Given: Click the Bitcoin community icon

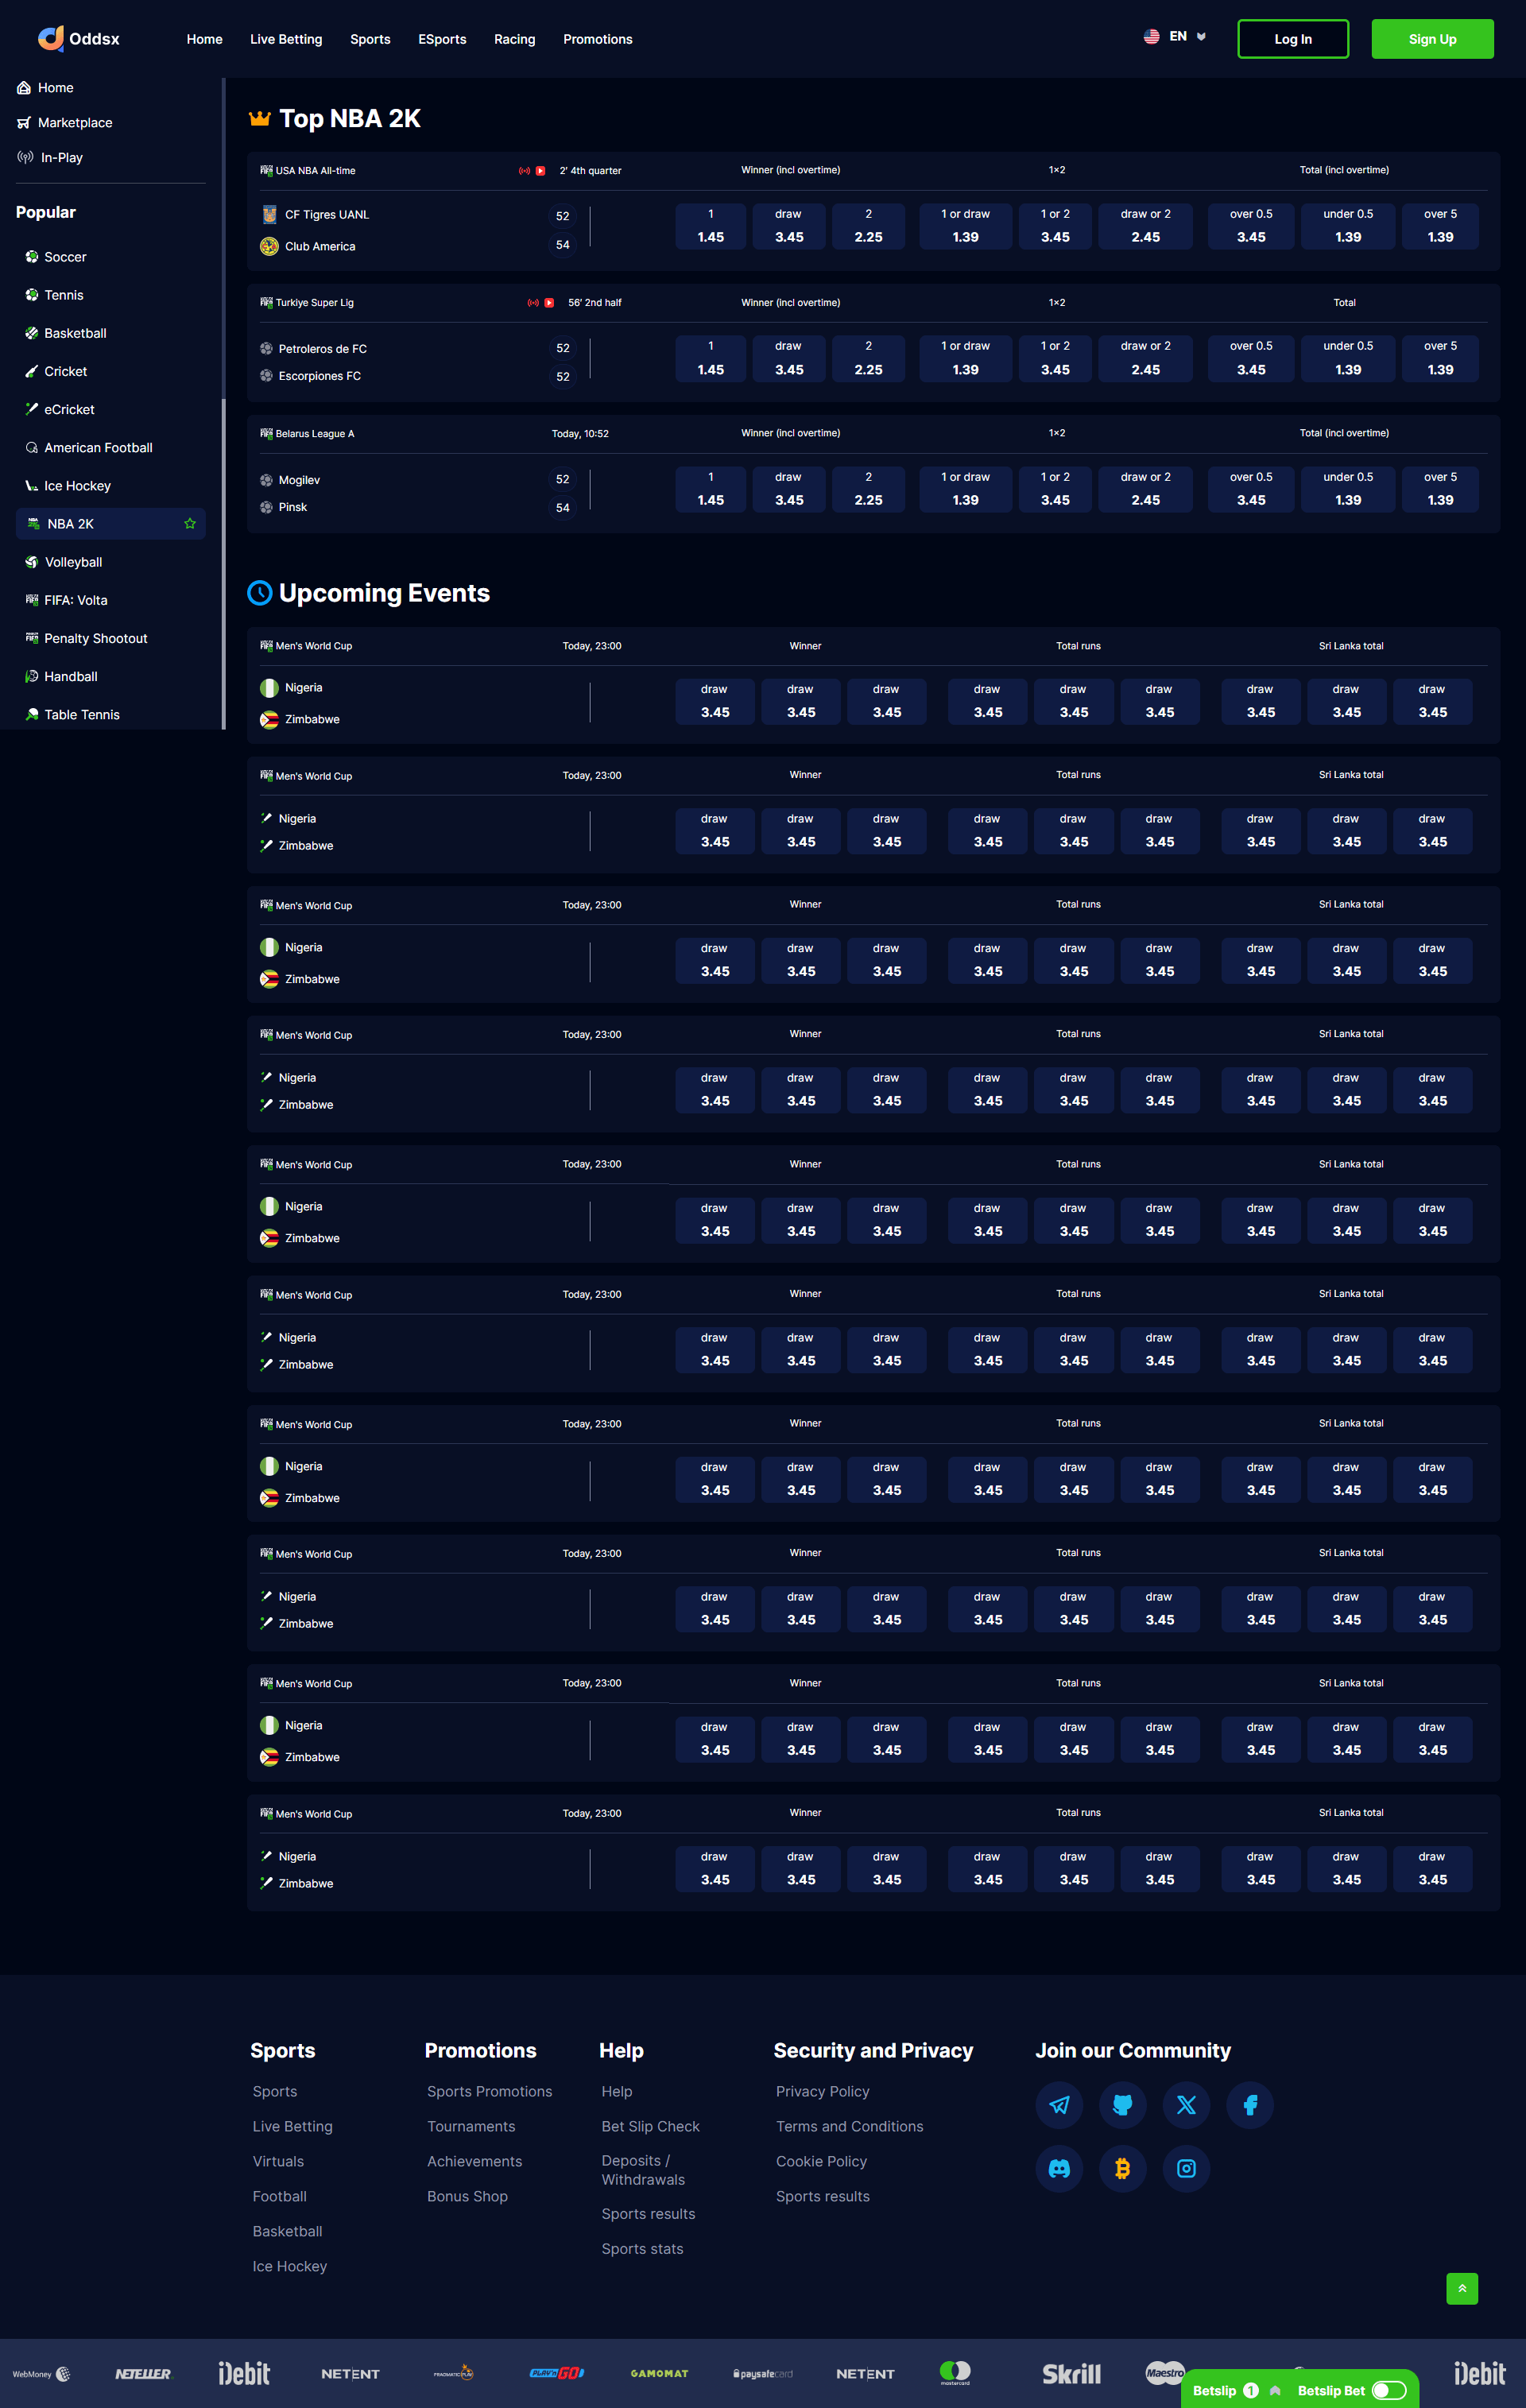Looking at the screenshot, I should (1122, 2168).
